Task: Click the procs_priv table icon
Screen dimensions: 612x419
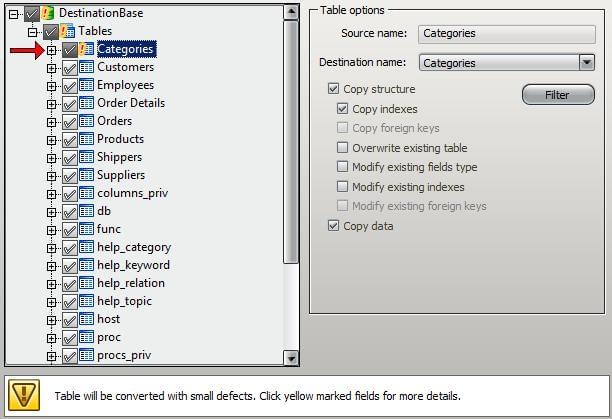Action: click(86, 355)
